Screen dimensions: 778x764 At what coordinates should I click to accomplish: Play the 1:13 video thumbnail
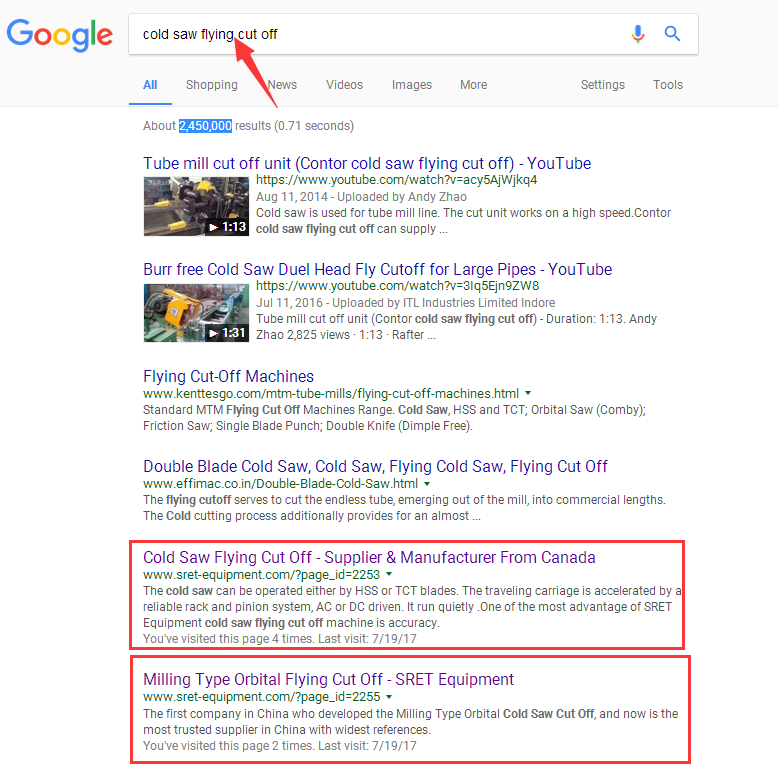196,206
